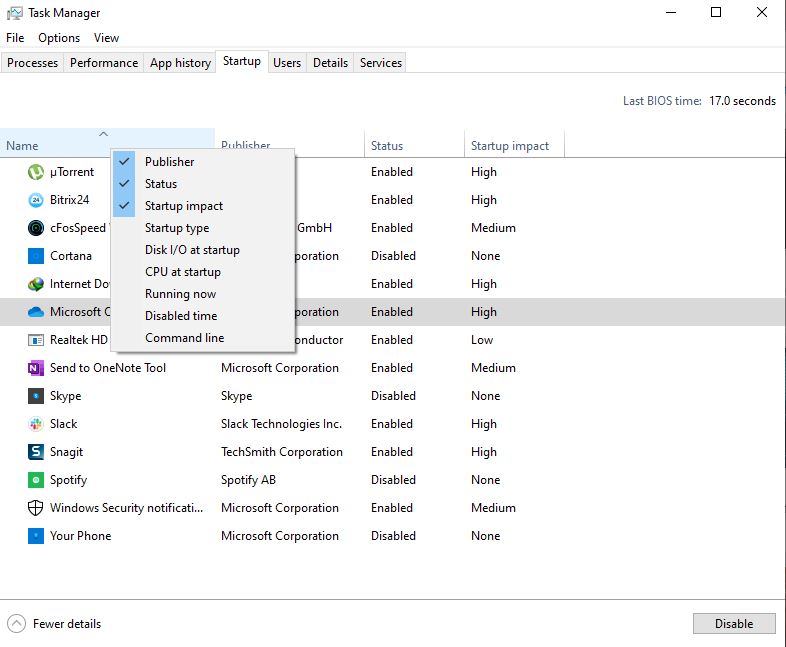Image resolution: width=786 pixels, height=647 pixels.
Task: Click the µTorrent app icon
Action: (x=36, y=172)
